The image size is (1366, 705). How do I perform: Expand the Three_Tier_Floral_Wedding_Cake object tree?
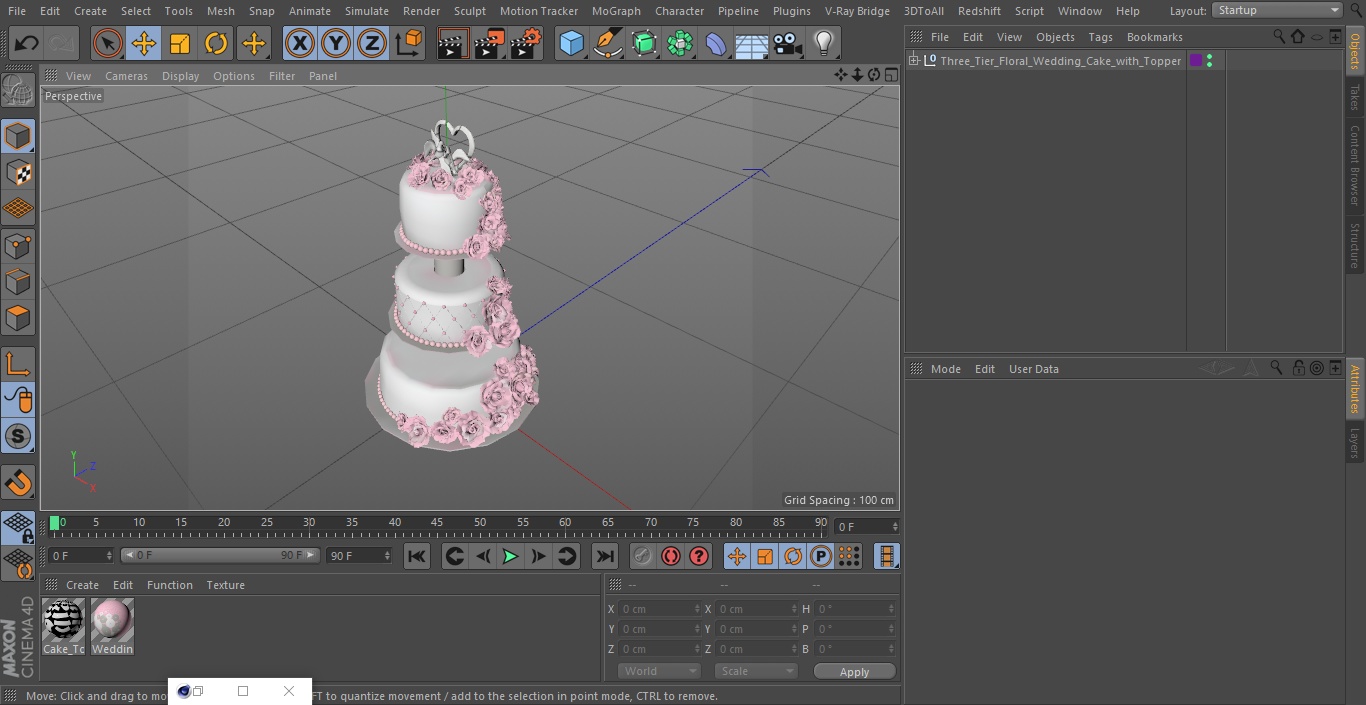pyautogui.click(x=914, y=61)
